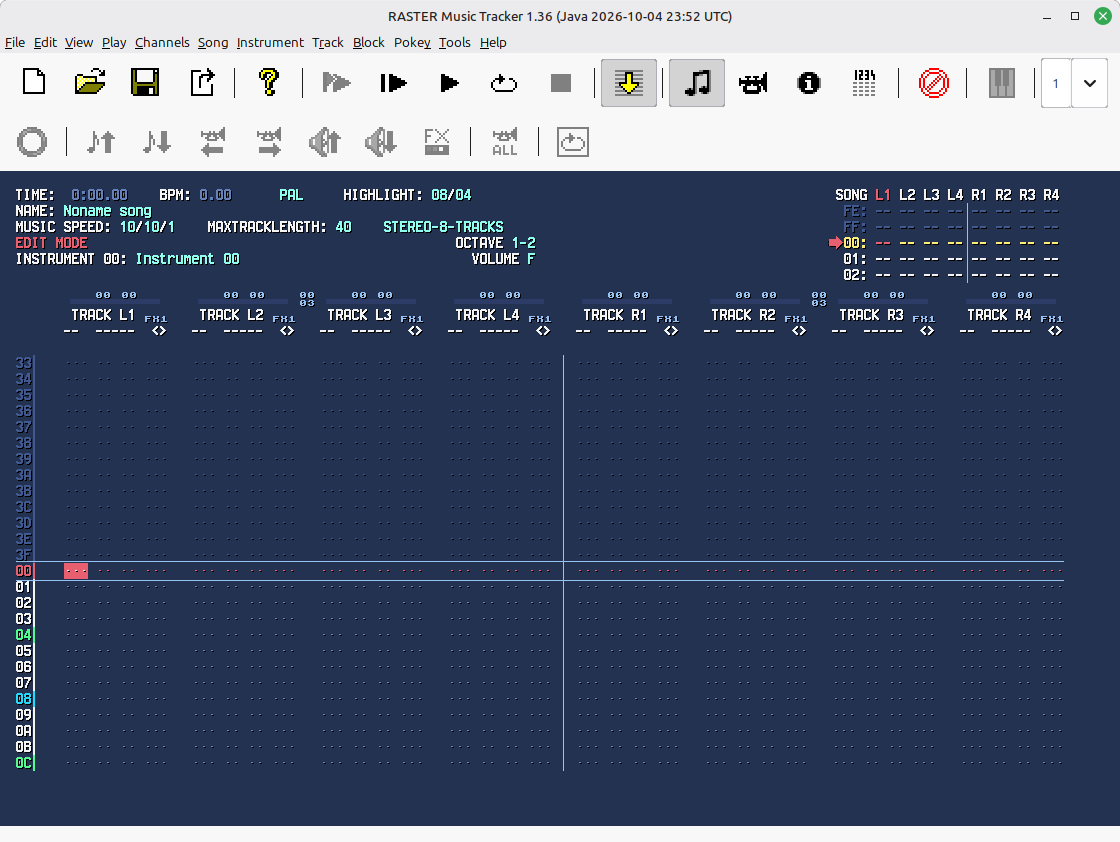Viewport: 1120px width, 842px height.
Task: Open the Edit menu
Action: [x=45, y=42]
